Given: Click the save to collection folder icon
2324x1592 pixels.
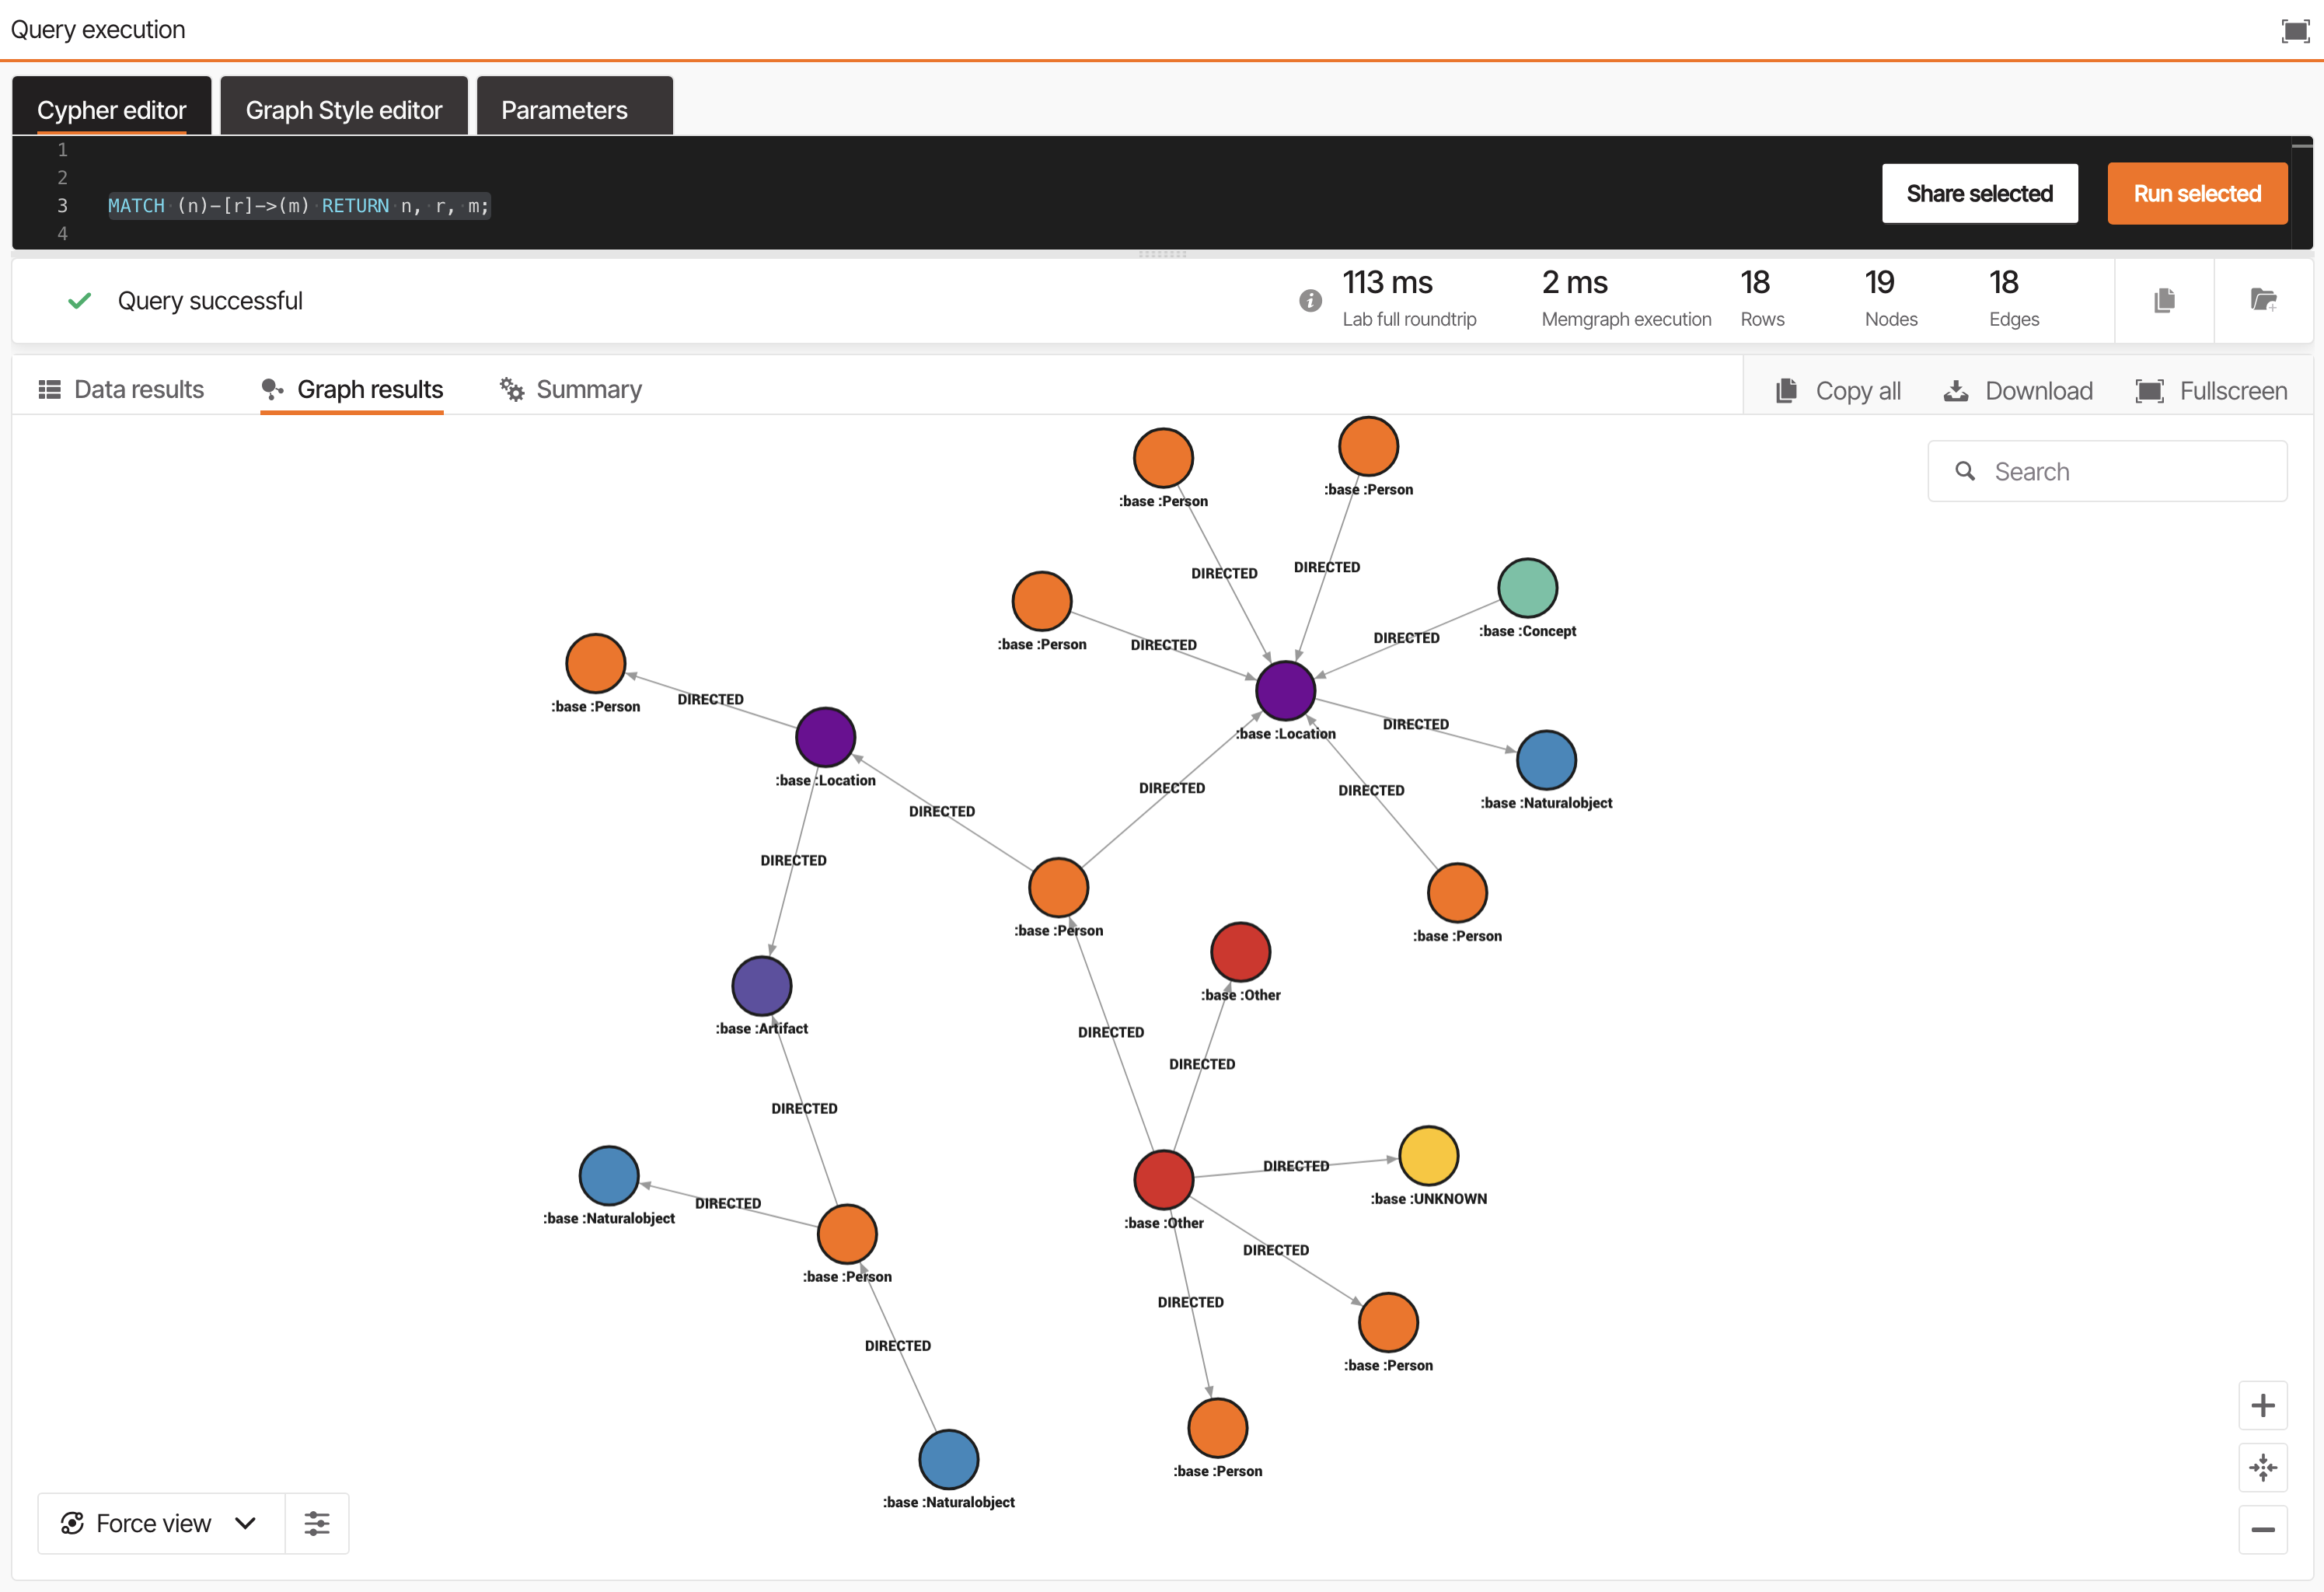Looking at the screenshot, I should pyautogui.click(x=2263, y=300).
